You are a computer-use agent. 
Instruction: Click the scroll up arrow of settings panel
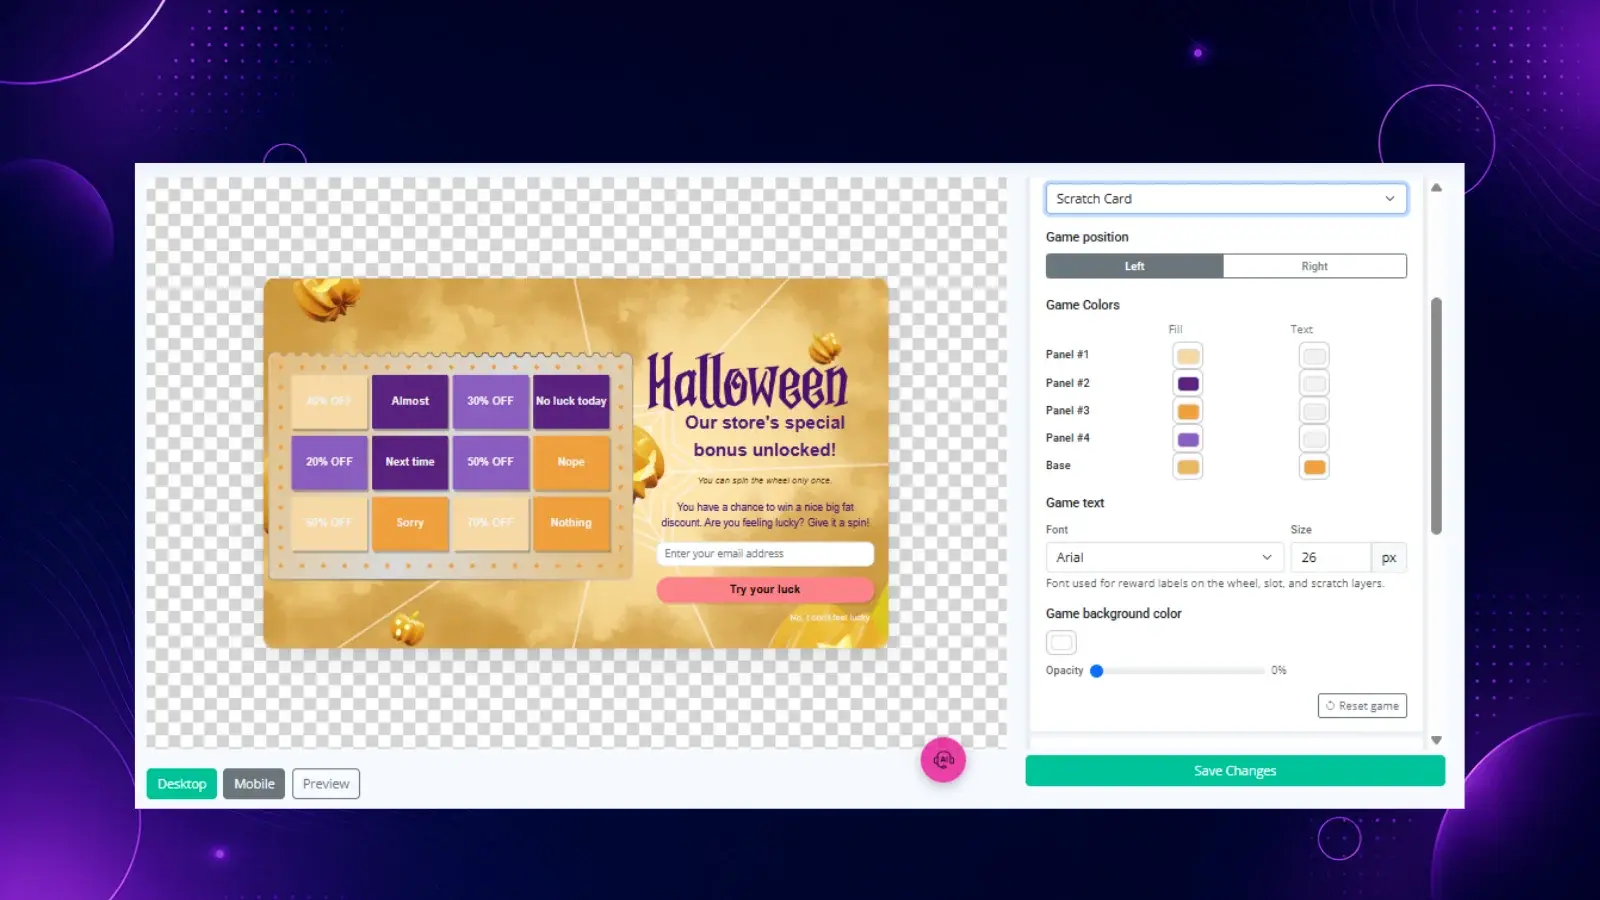1436,188
